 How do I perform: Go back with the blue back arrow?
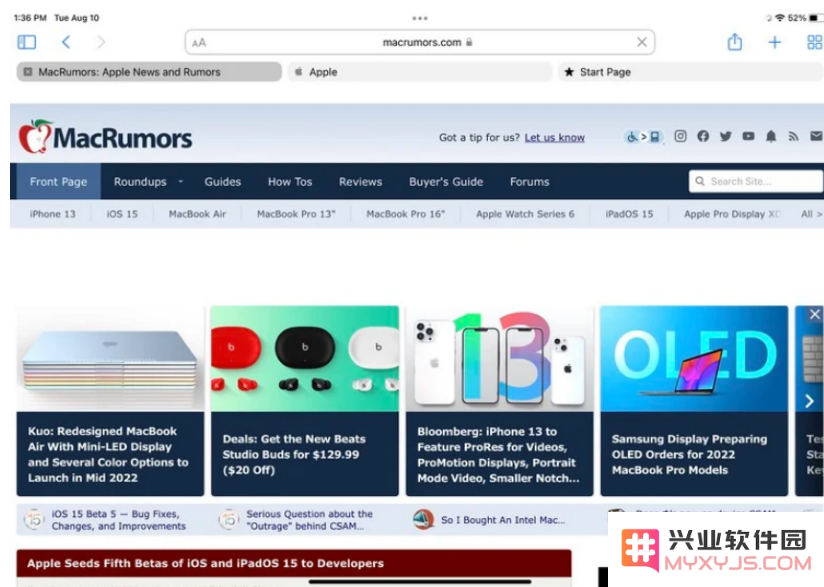(66, 42)
